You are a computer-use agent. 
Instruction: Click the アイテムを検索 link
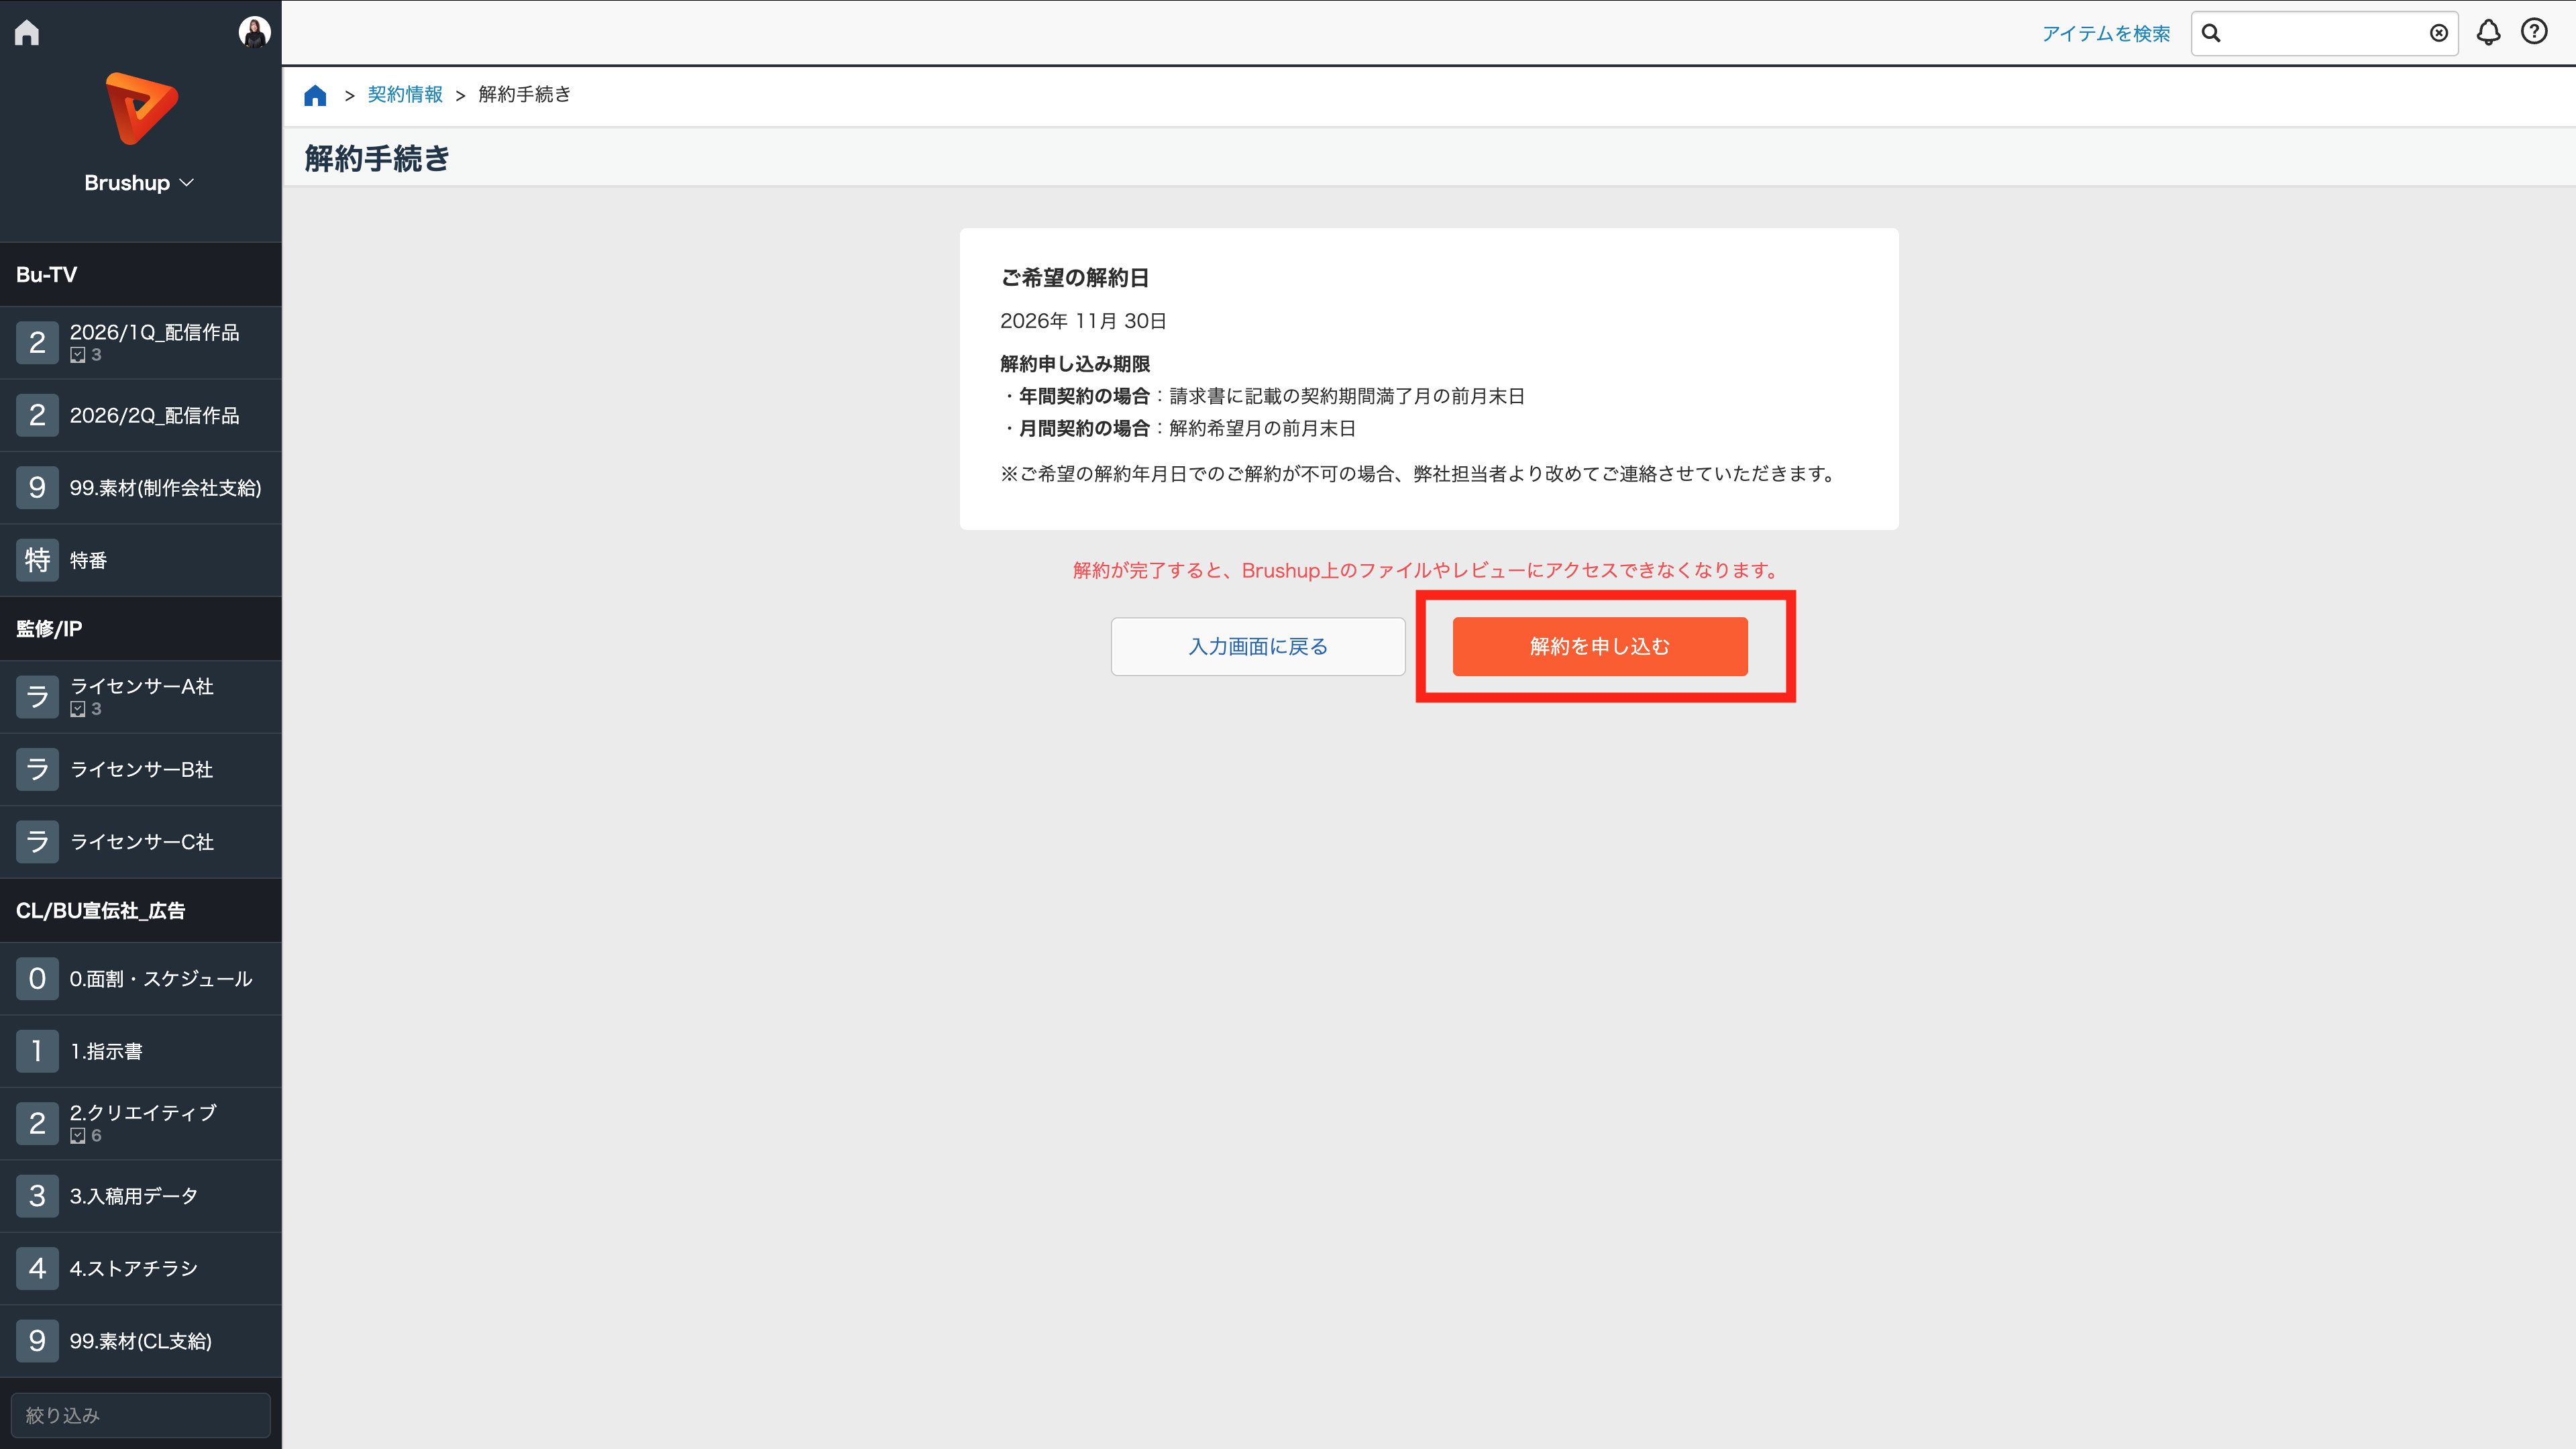click(x=2106, y=34)
